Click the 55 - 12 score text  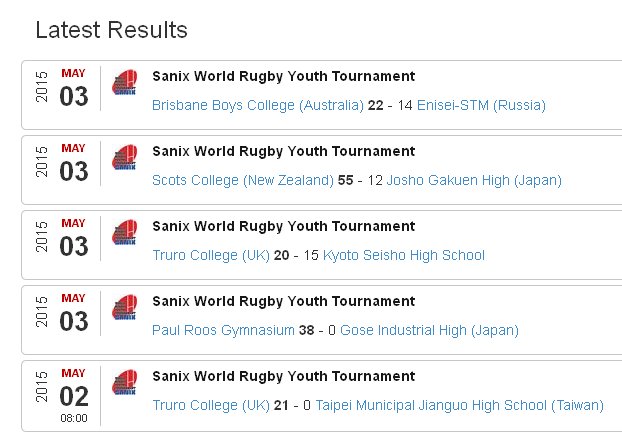pos(360,181)
